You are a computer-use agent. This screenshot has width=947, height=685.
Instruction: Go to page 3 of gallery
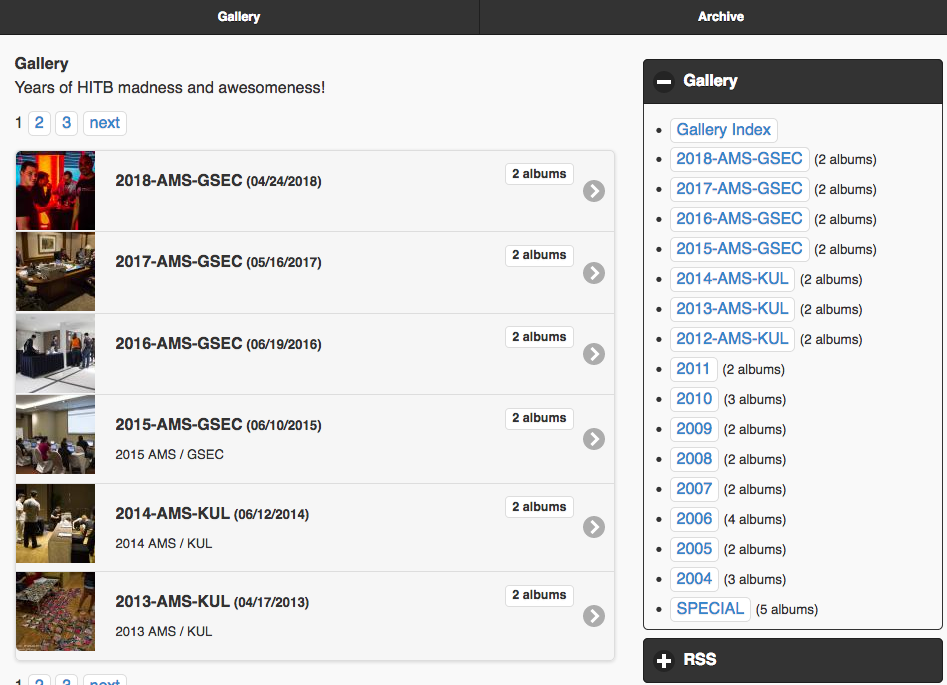pos(66,123)
